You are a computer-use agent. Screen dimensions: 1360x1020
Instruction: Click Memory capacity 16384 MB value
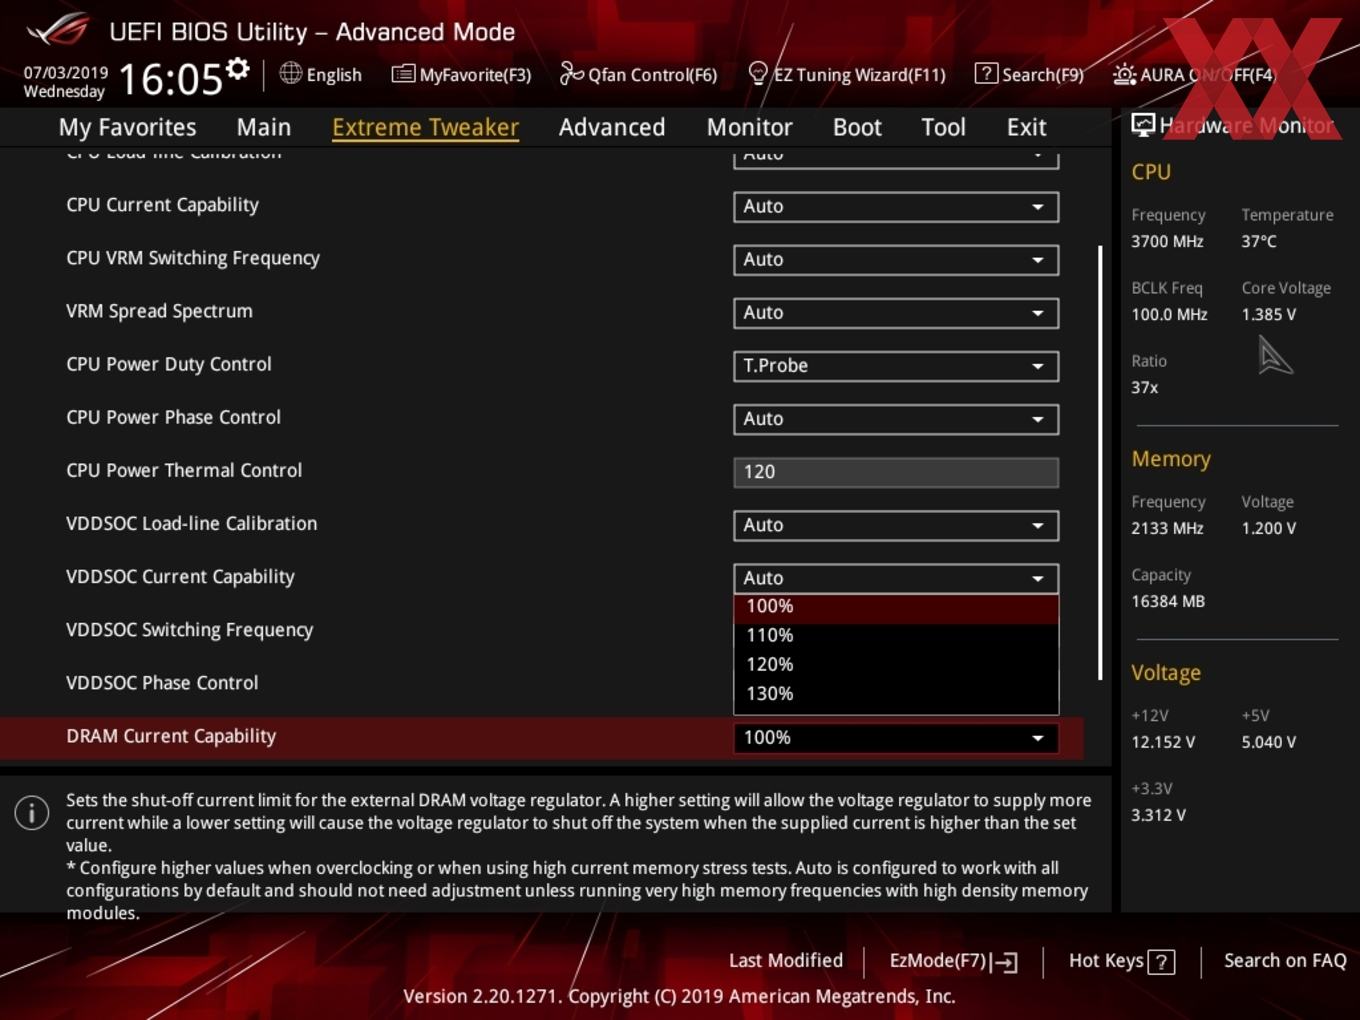click(x=1168, y=601)
